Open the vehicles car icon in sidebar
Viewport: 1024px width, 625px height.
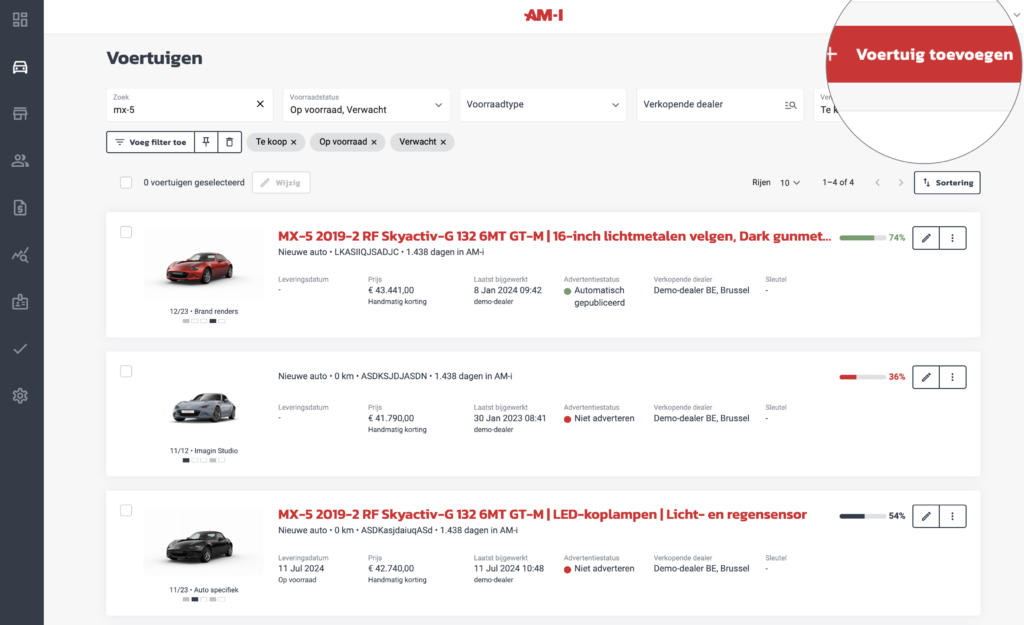pos(20,67)
